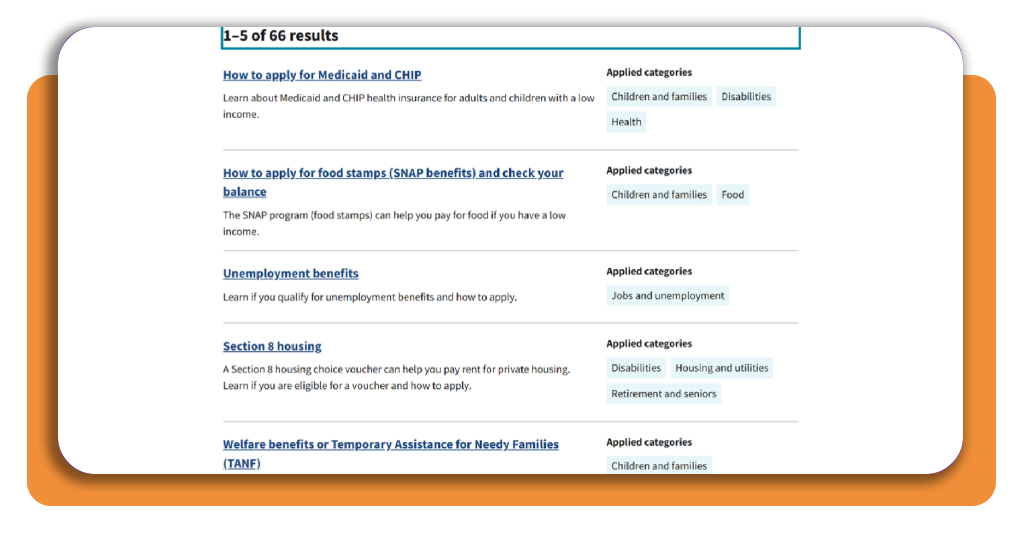Screen dimensions: 1024x536
Task: Click the Section 8 voucher description text
Action: click(x=396, y=377)
